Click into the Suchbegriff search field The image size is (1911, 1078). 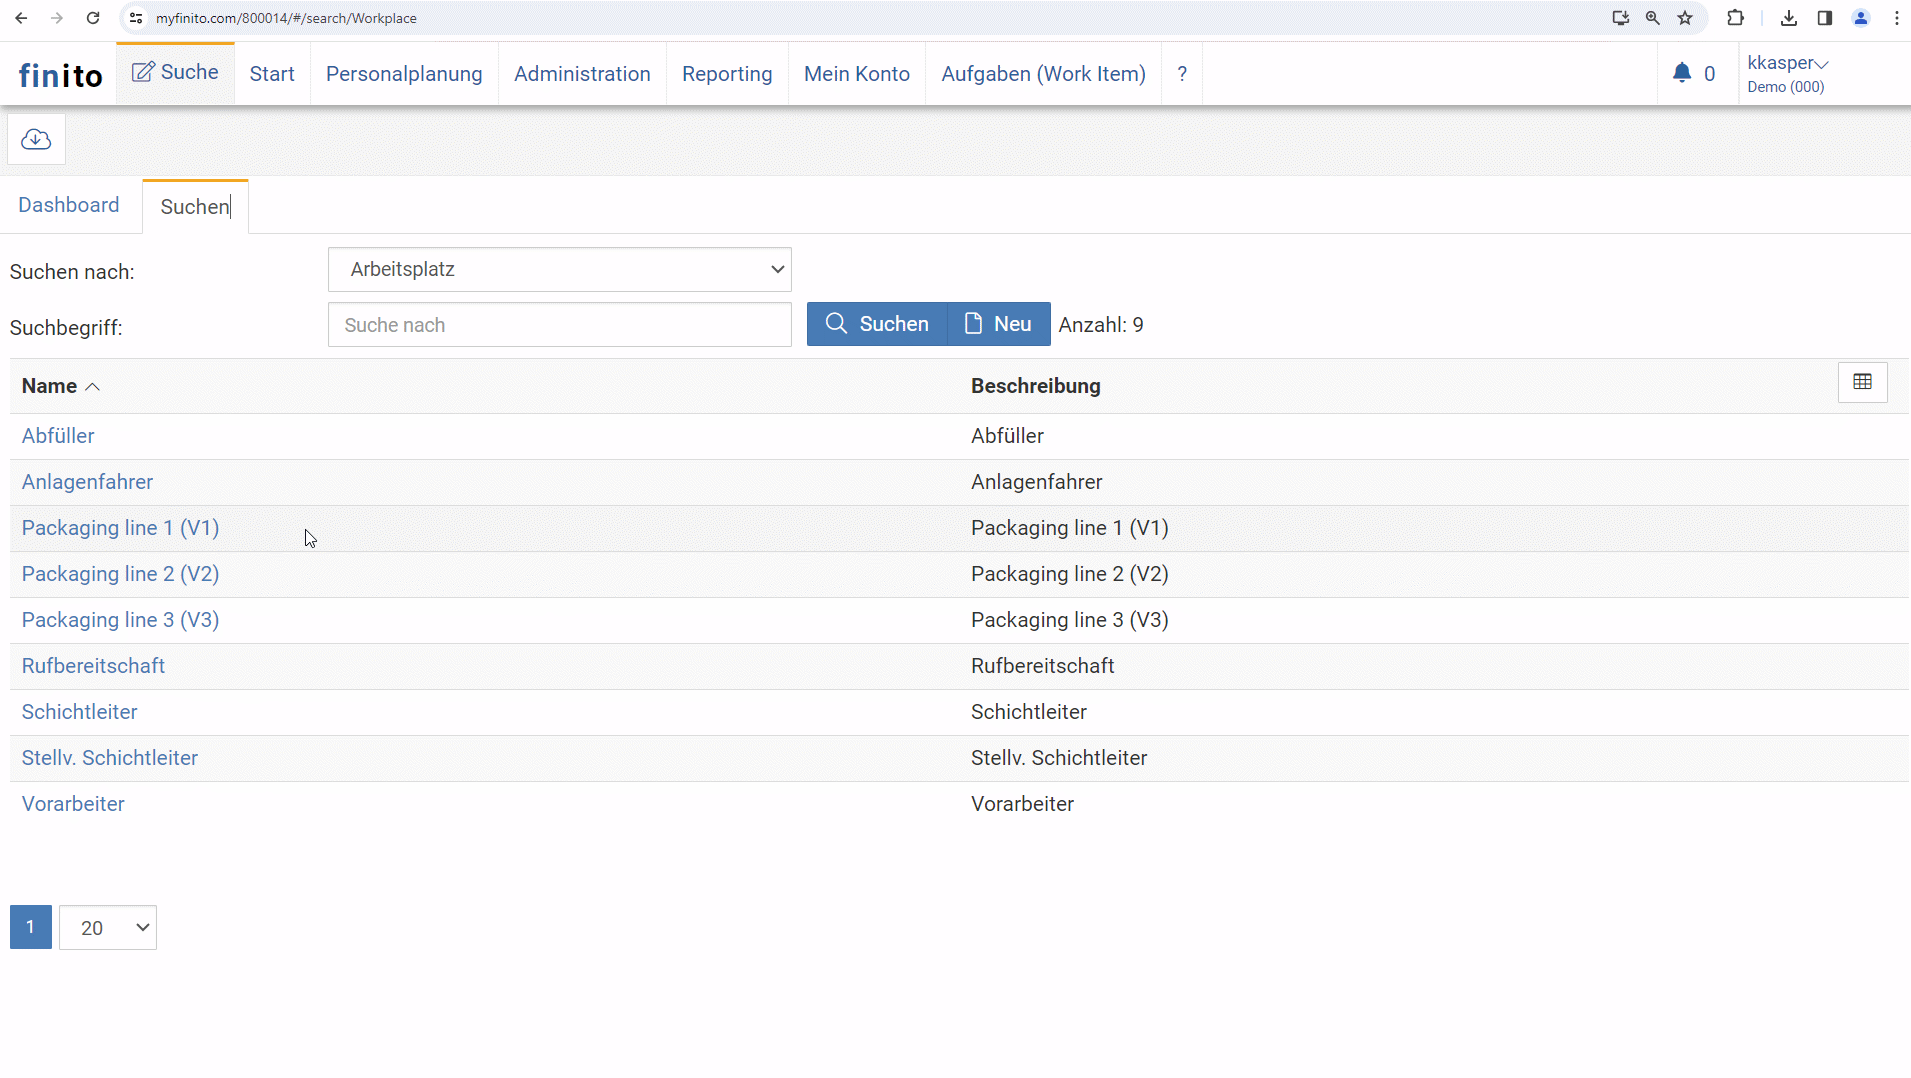click(559, 325)
